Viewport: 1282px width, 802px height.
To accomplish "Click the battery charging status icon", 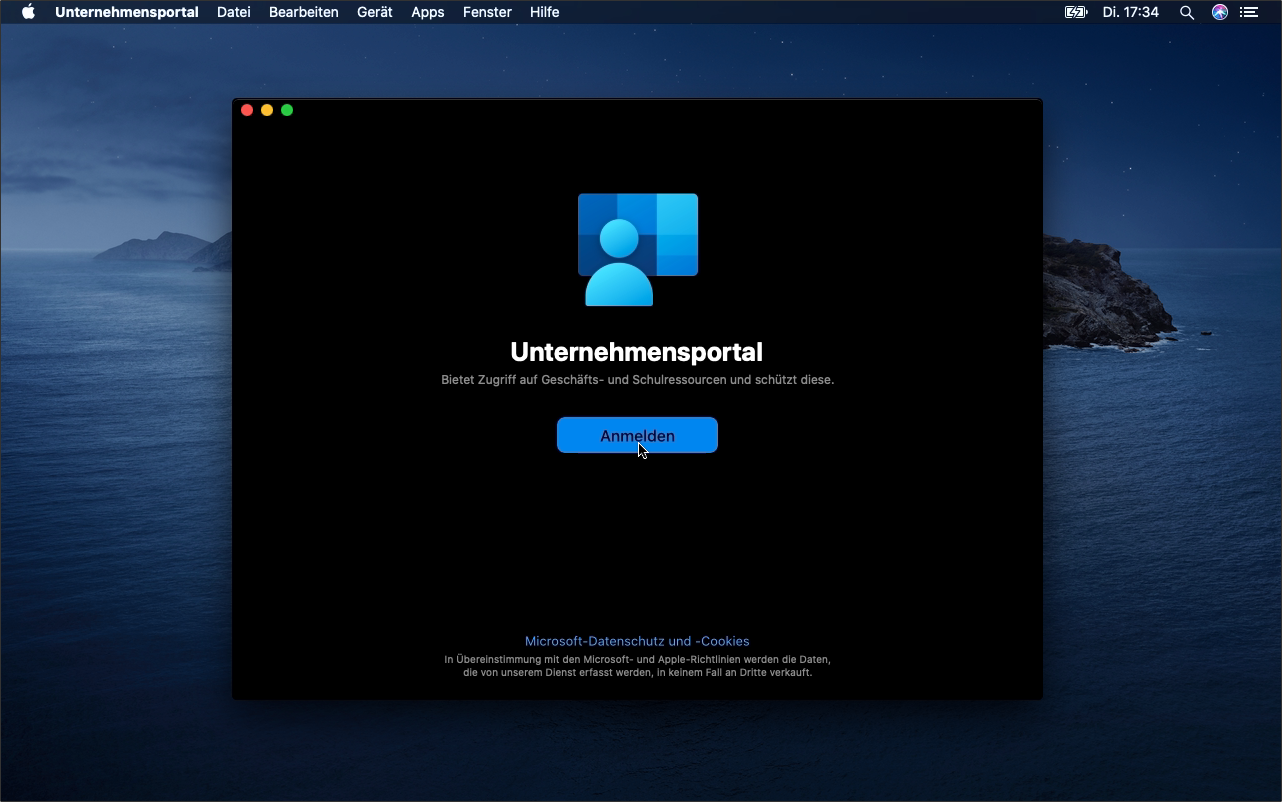I will coord(1075,12).
